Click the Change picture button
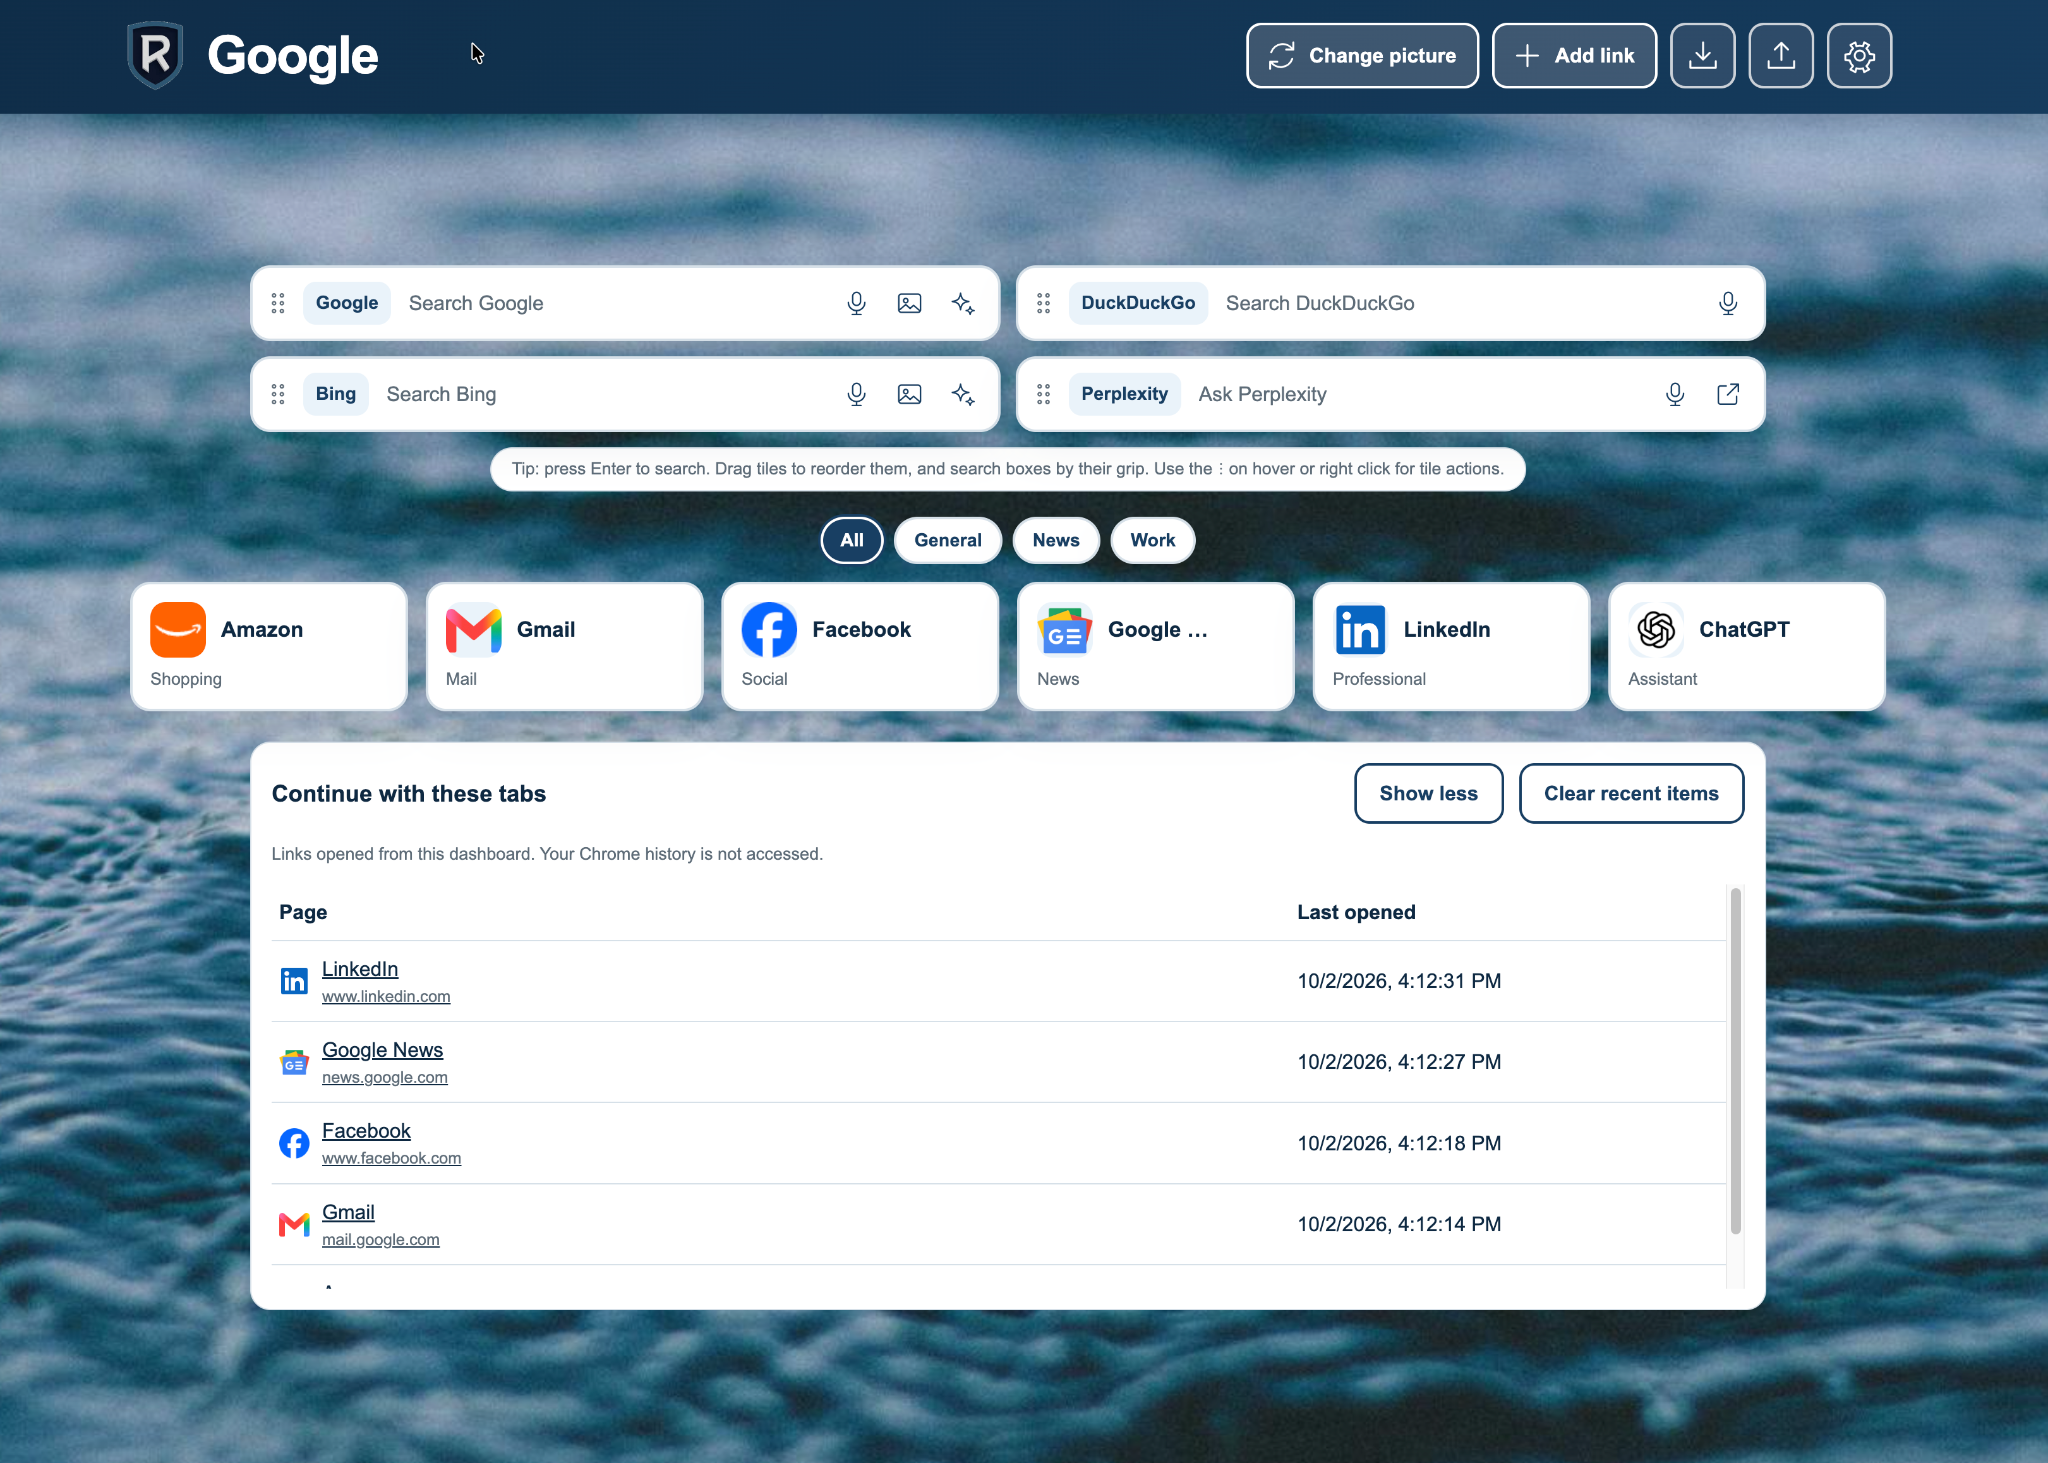This screenshot has height=1463, width=2048. click(x=1362, y=56)
